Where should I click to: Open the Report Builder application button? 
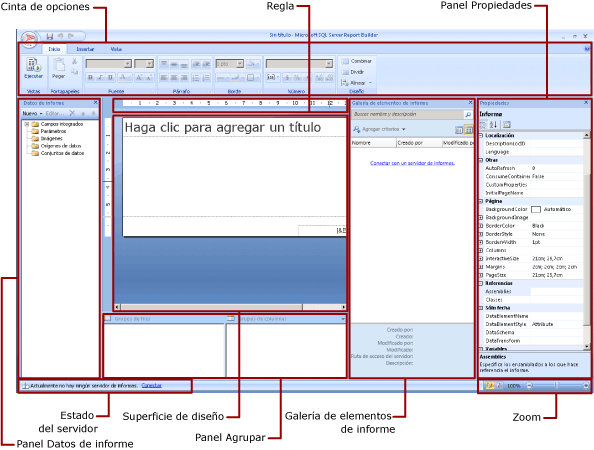coord(30,39)
